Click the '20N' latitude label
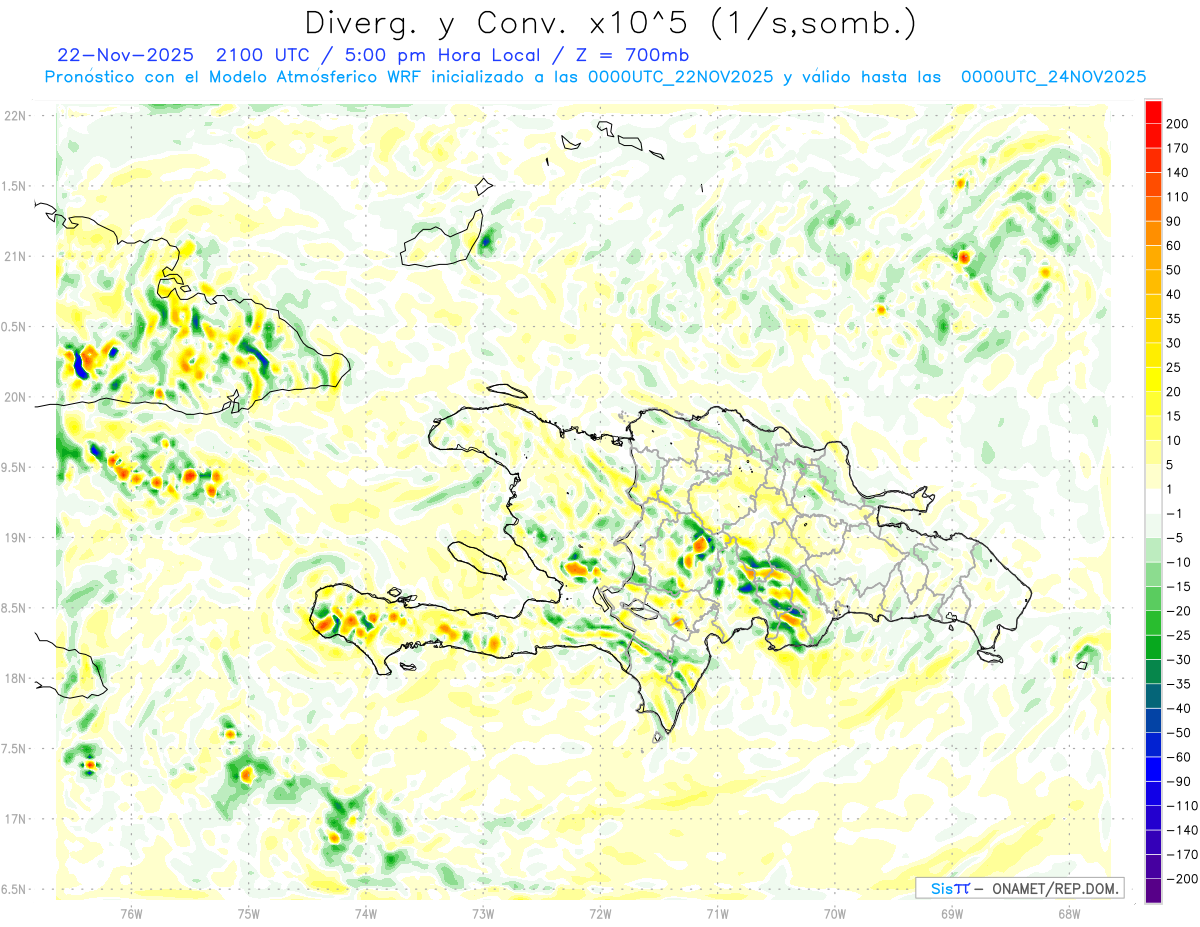Image resolution: width=1200 pixels, height=927 pixels. click(15, 397)
